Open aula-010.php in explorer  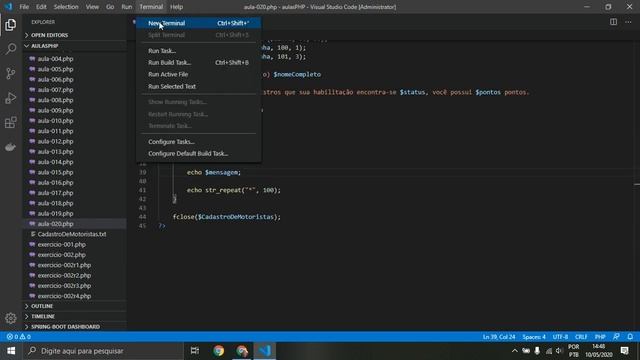(75, 121)
